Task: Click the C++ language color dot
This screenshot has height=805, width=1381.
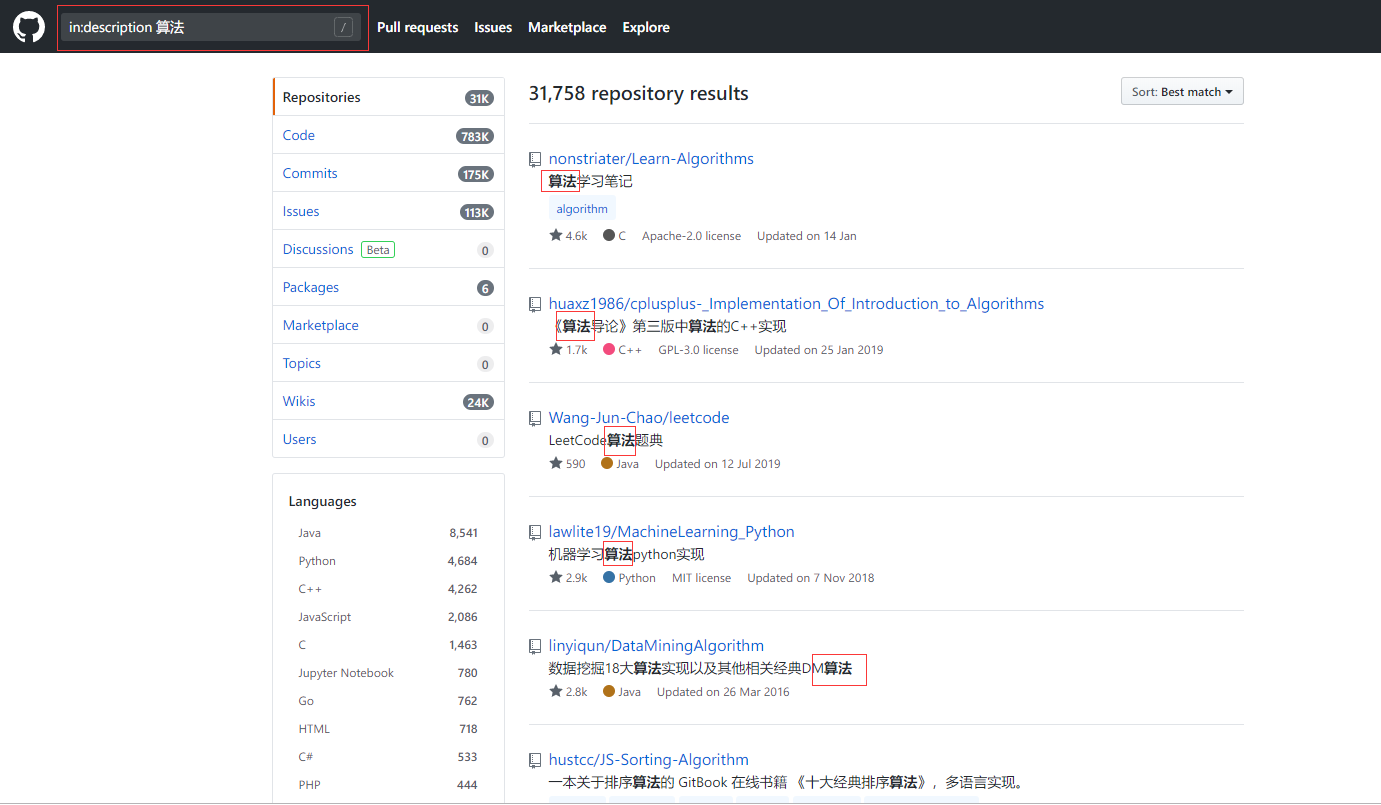Action: click(608, 350)
